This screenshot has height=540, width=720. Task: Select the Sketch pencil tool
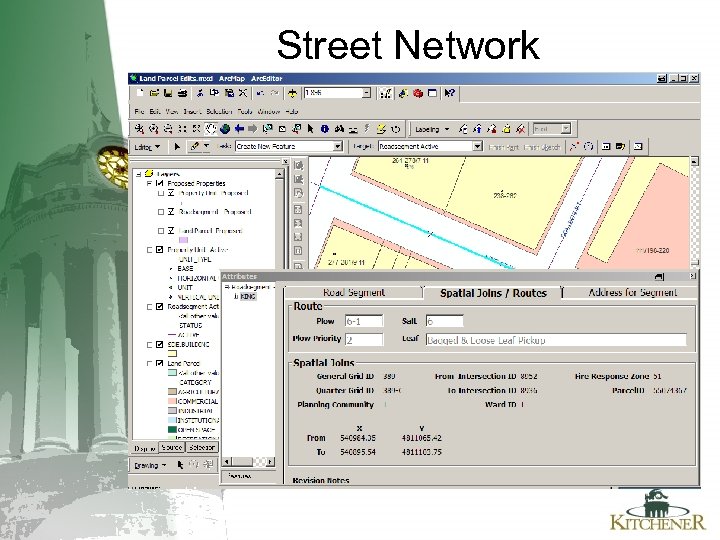point(195,146)
